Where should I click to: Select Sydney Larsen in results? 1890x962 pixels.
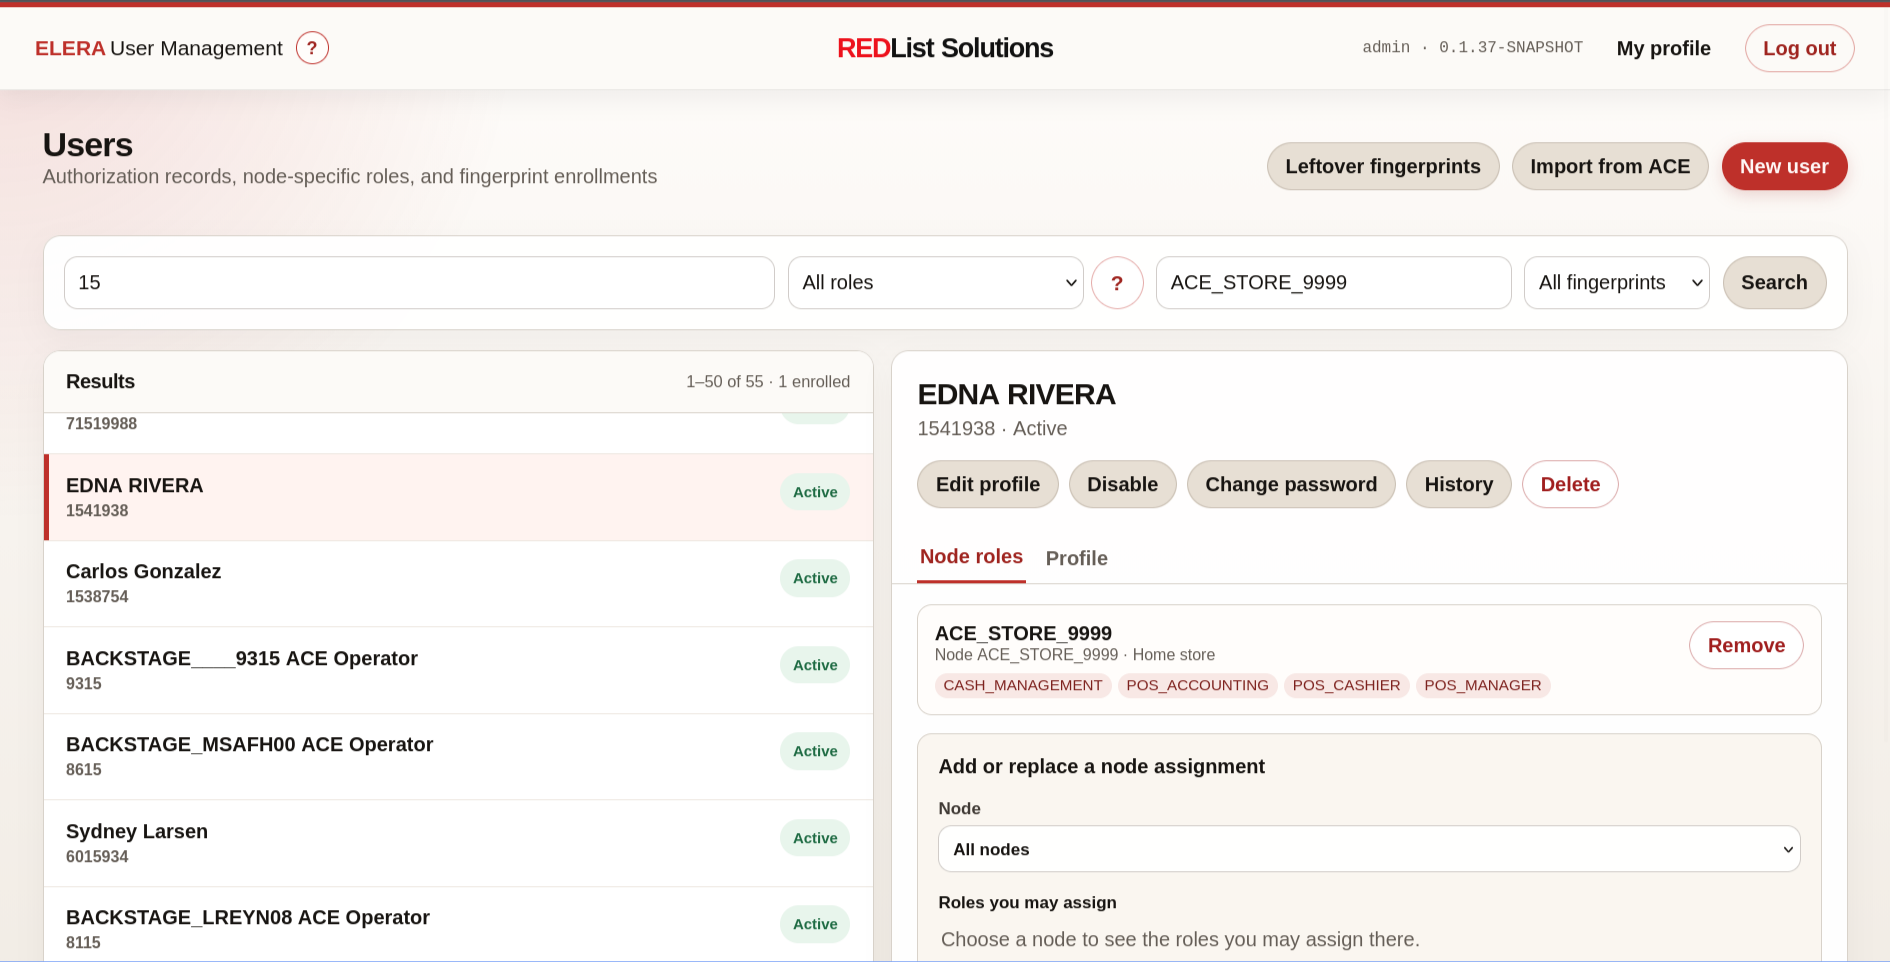[x=458, y=843]
